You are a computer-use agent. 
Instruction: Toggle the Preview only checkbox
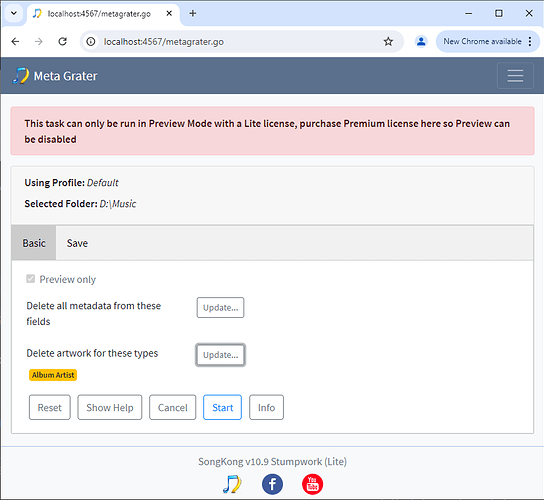coord(31,279)
